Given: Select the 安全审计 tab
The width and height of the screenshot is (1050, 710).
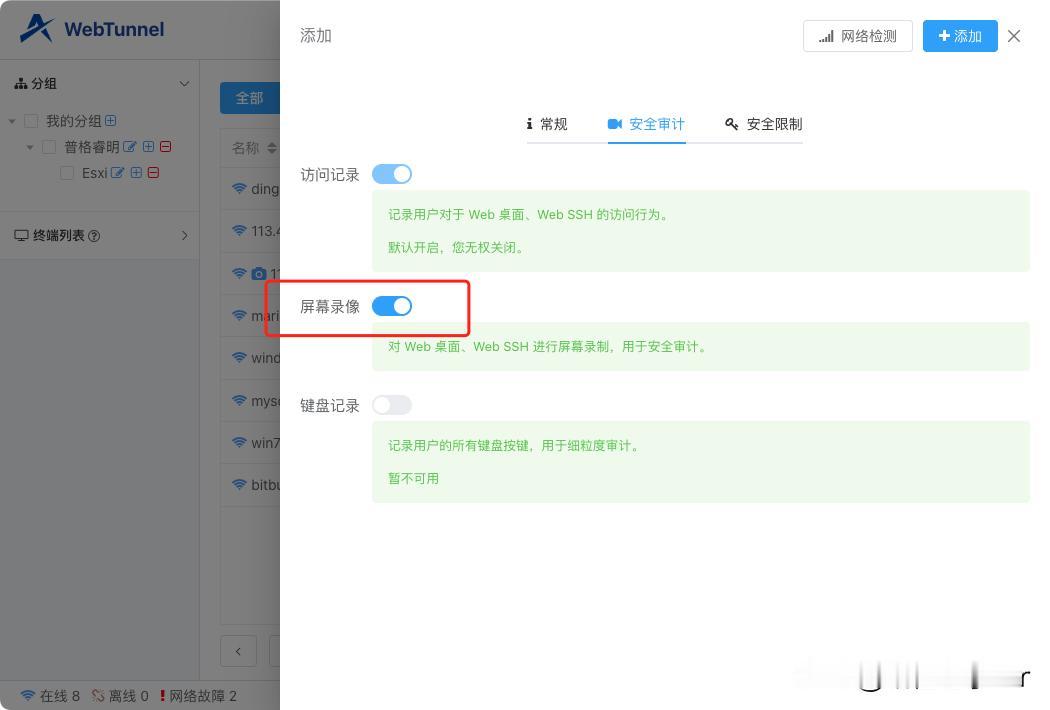Looking at the screenshot, I should [x=646, y=124].
